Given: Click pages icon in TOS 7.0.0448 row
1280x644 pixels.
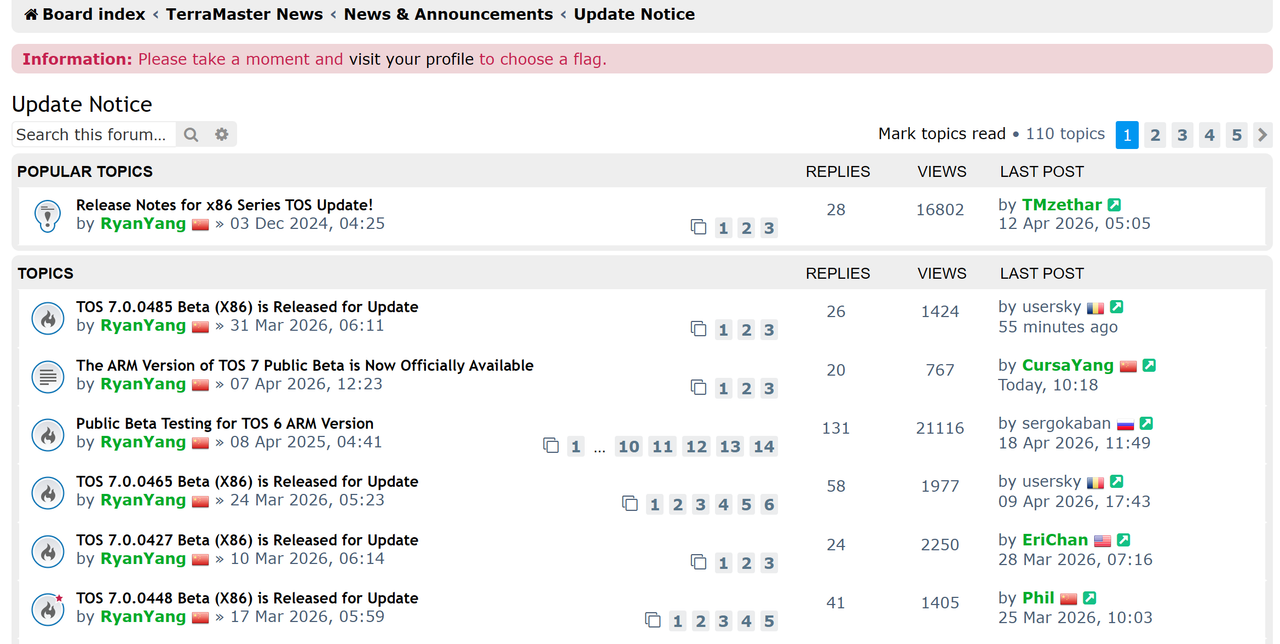Looking at the screenshot, I should point(653,620).
